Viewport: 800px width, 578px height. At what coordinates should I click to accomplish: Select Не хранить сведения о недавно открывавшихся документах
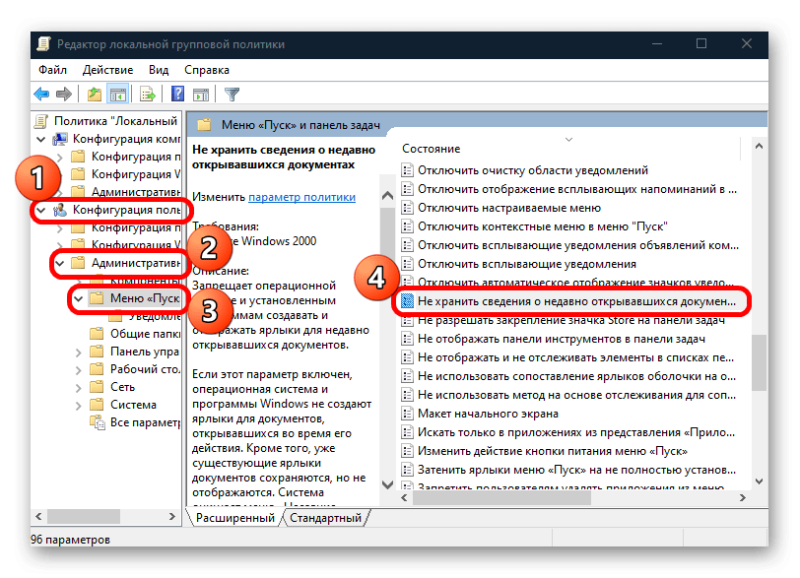pyautogui.click(x=577, y=301)
